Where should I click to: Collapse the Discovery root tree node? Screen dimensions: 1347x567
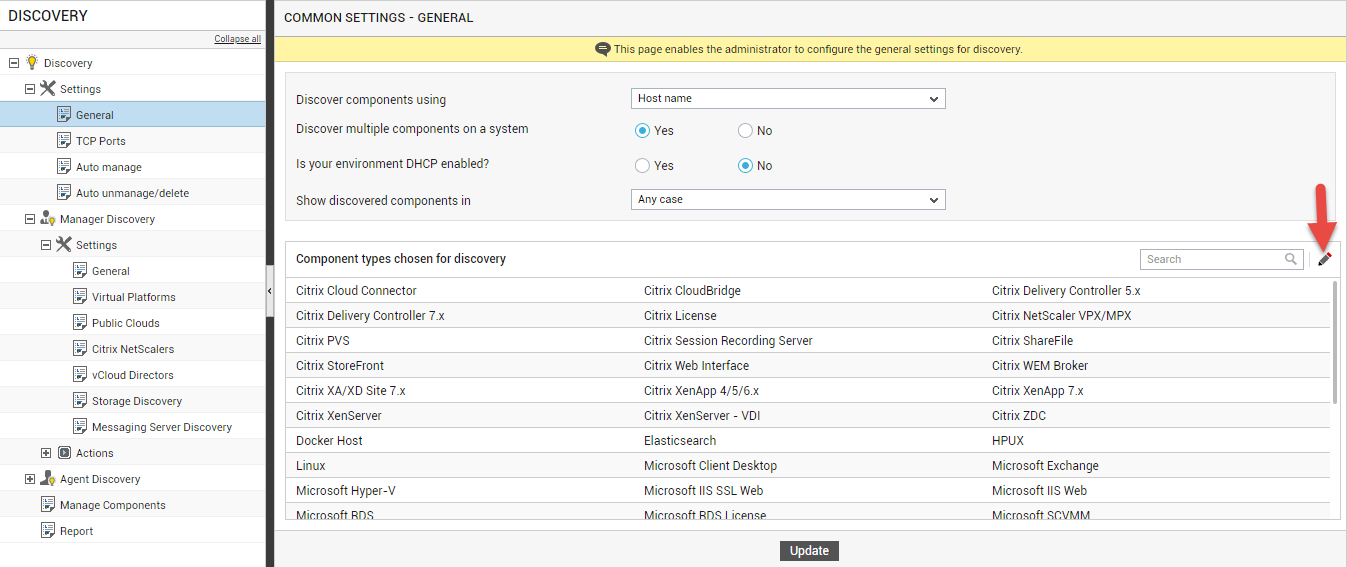(x=14, y=63)
